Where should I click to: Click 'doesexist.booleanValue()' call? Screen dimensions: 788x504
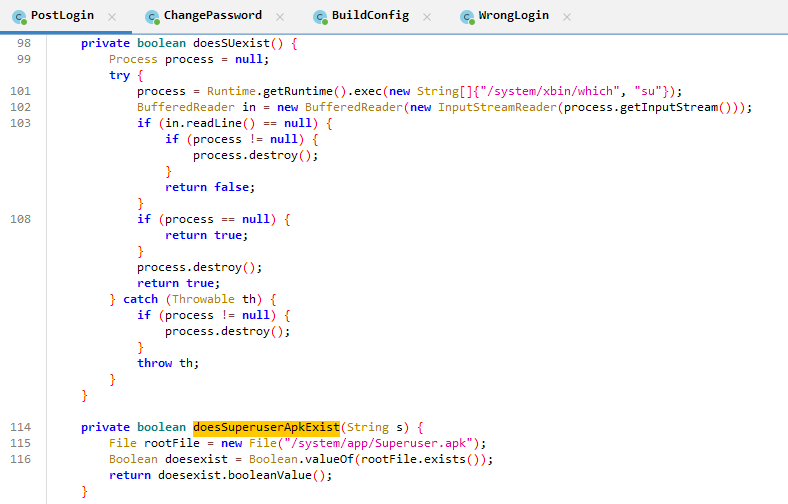242,475
